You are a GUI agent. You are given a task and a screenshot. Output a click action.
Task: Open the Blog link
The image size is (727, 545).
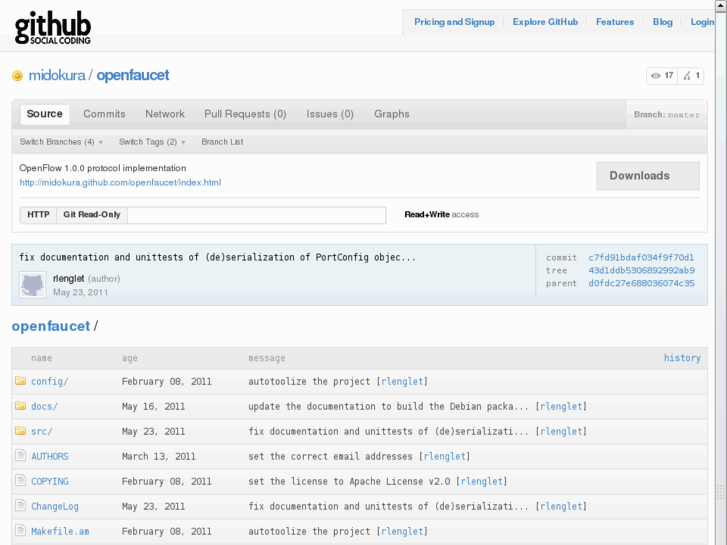[x=663, y=22]
